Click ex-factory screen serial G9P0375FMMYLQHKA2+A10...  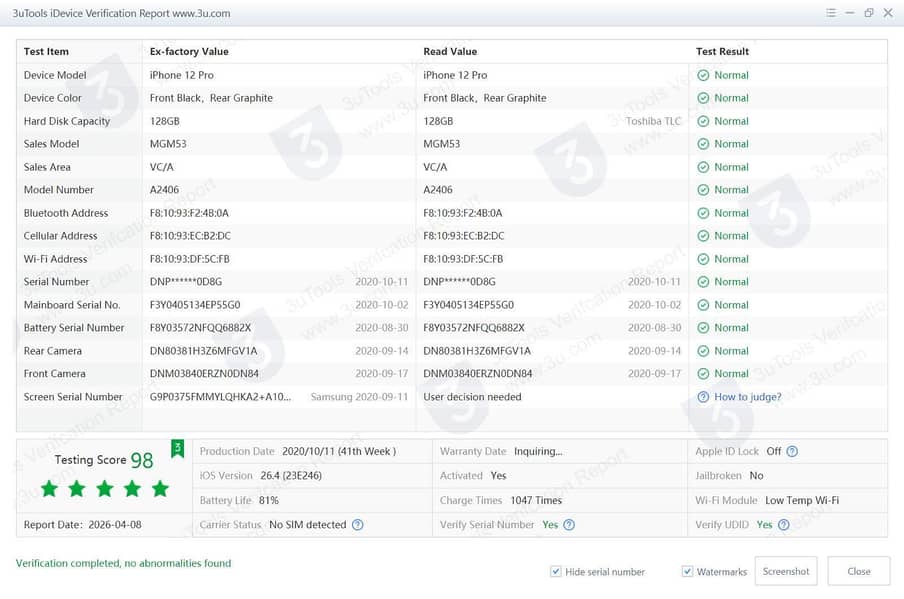tap(220, 397)
